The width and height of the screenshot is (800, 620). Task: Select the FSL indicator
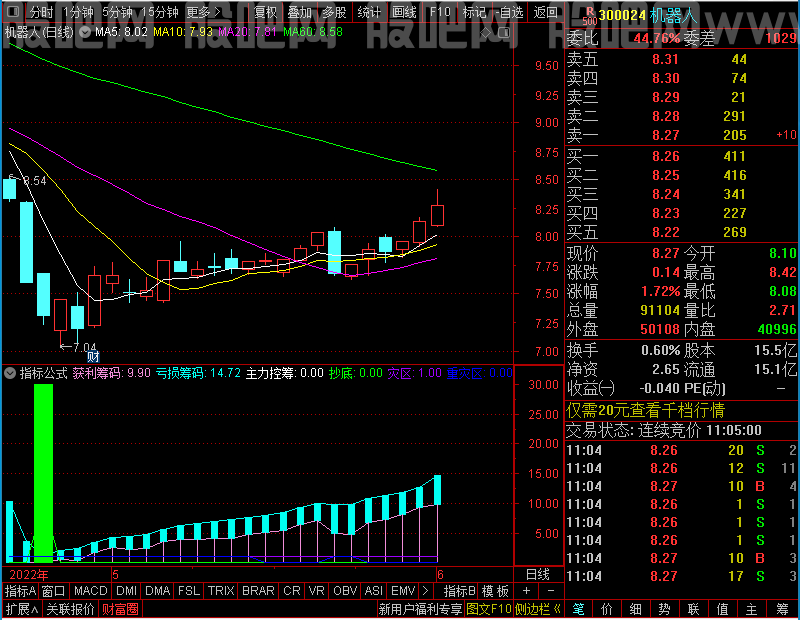[189, 591]
